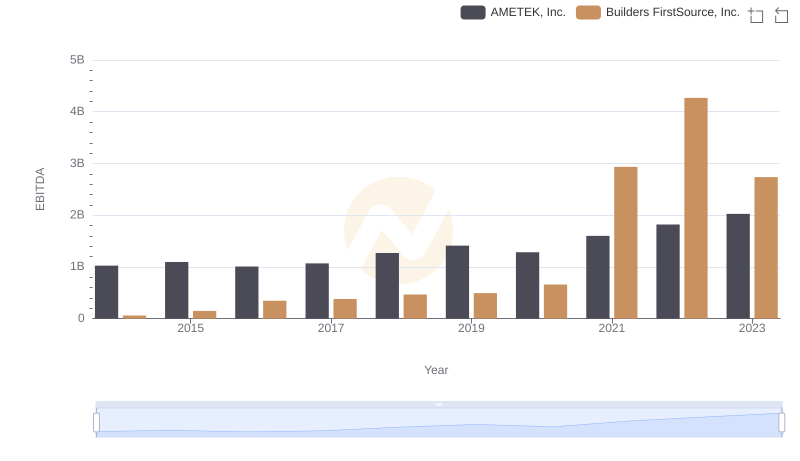Click right handle of range slider
Viewport: 800px width, 461px height.
coord(781,423)
